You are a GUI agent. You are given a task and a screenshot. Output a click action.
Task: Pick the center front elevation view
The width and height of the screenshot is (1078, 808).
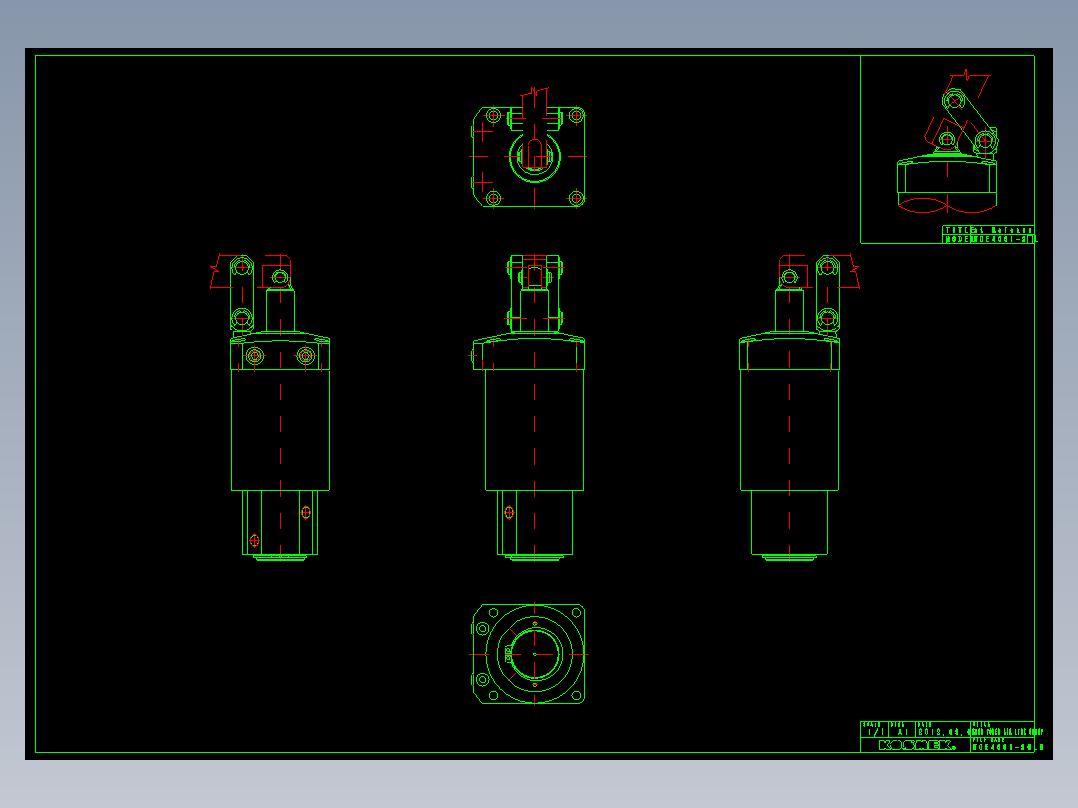pyautogui.click(x=528, y=408)
